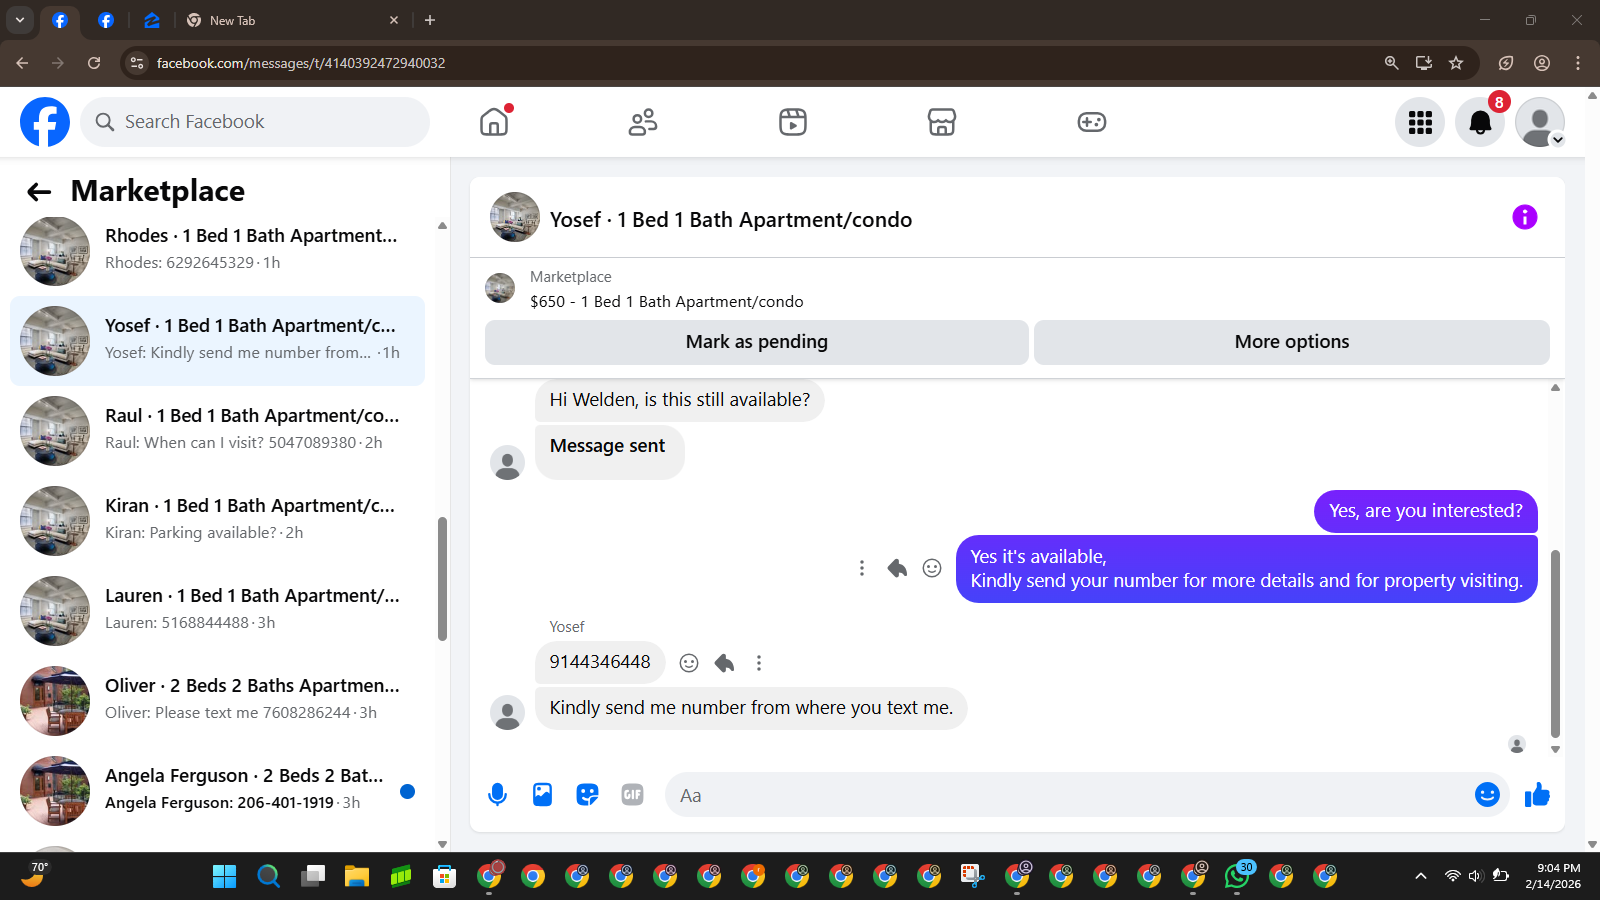The height and width of the screenshot is (900, 1600).
Task: Open the tab search dropdown
Action: [19, 20]
